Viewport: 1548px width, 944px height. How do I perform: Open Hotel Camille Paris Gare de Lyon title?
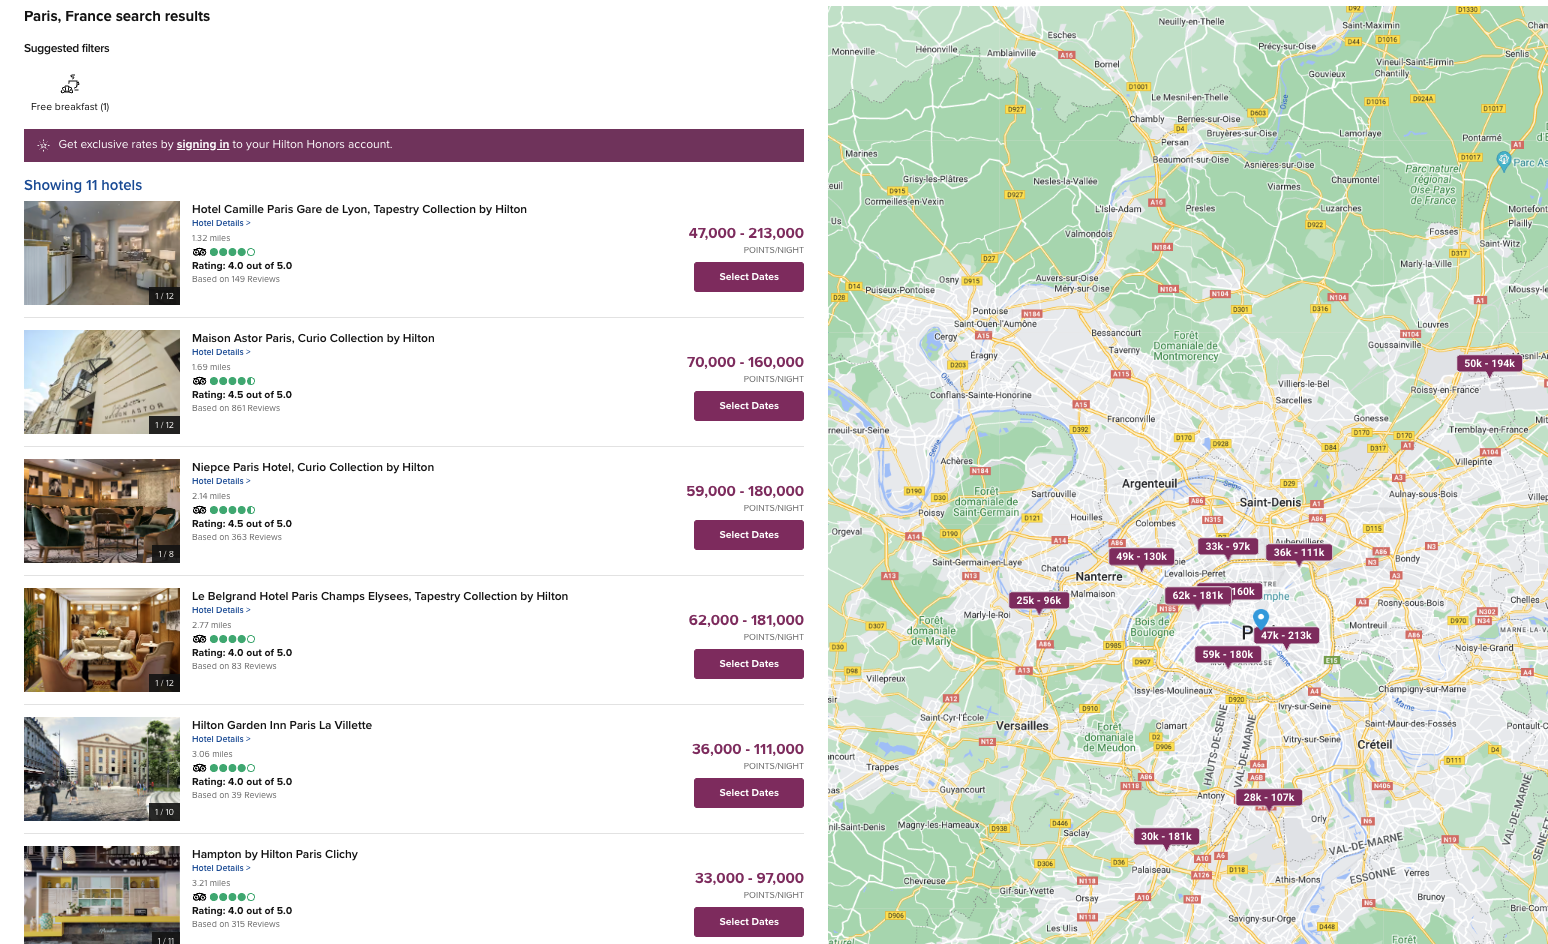point(359,209)
